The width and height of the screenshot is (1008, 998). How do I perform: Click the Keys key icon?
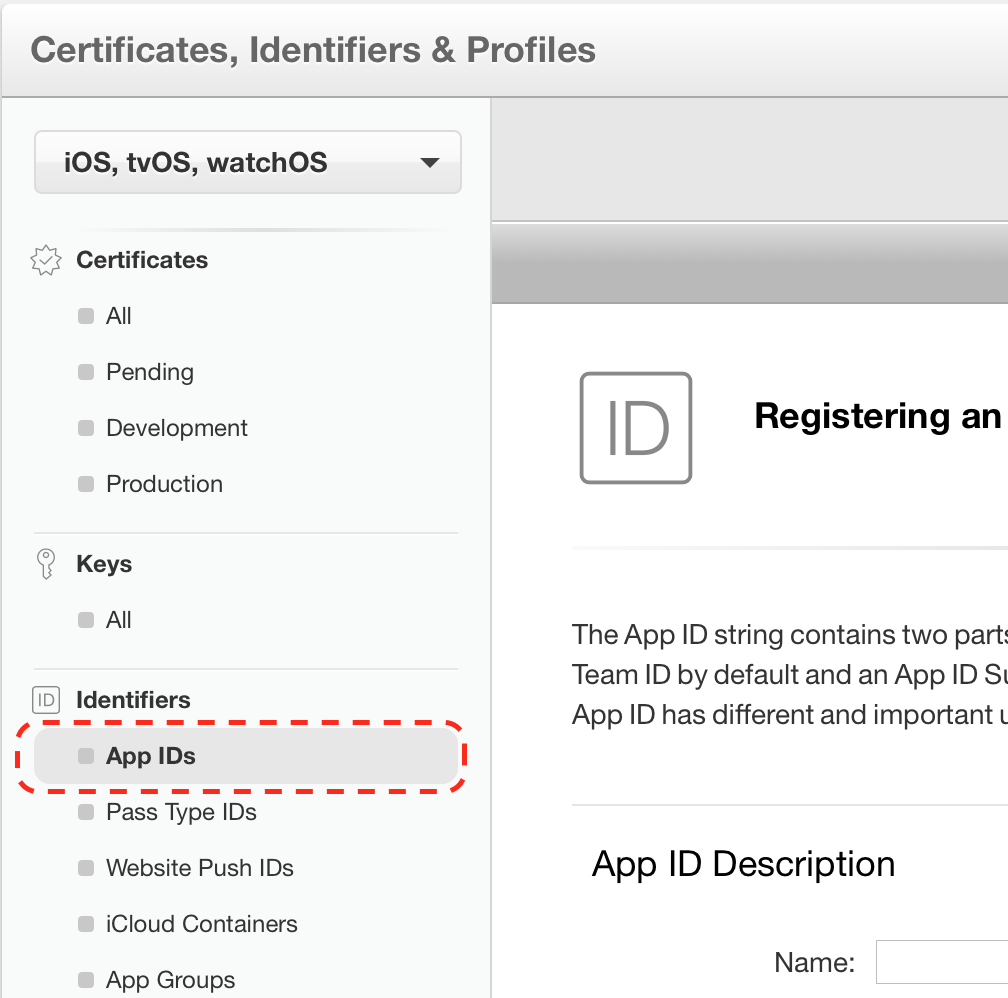(x=46, y=564)
